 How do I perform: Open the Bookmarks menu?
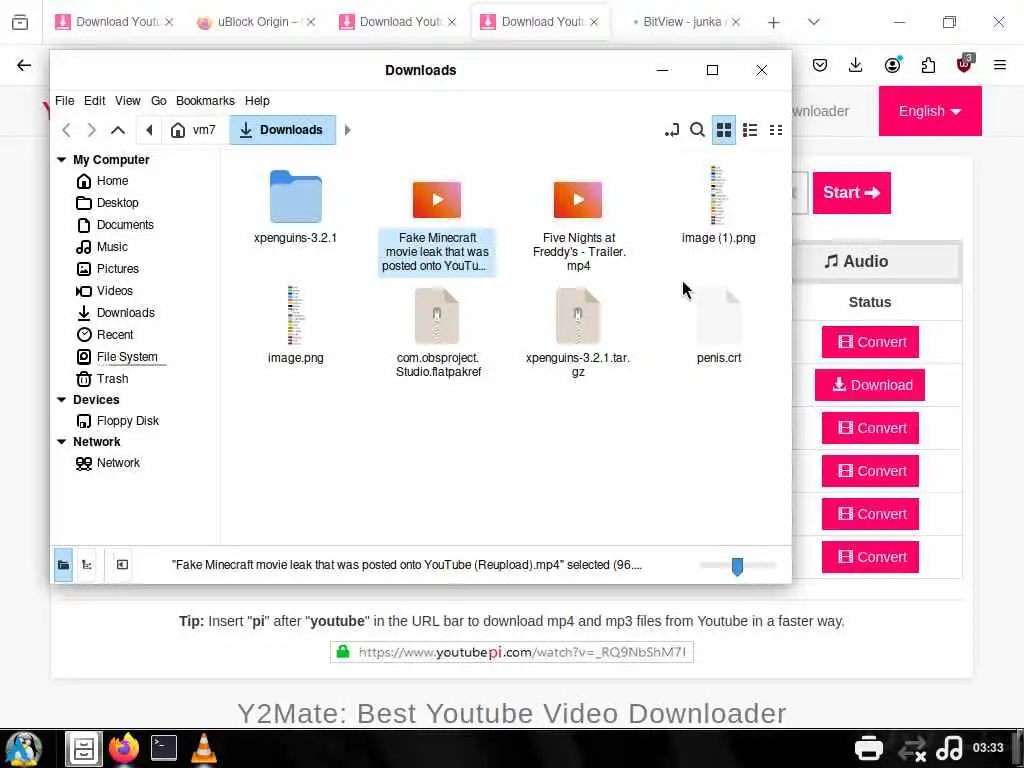[x=205, y=101]
